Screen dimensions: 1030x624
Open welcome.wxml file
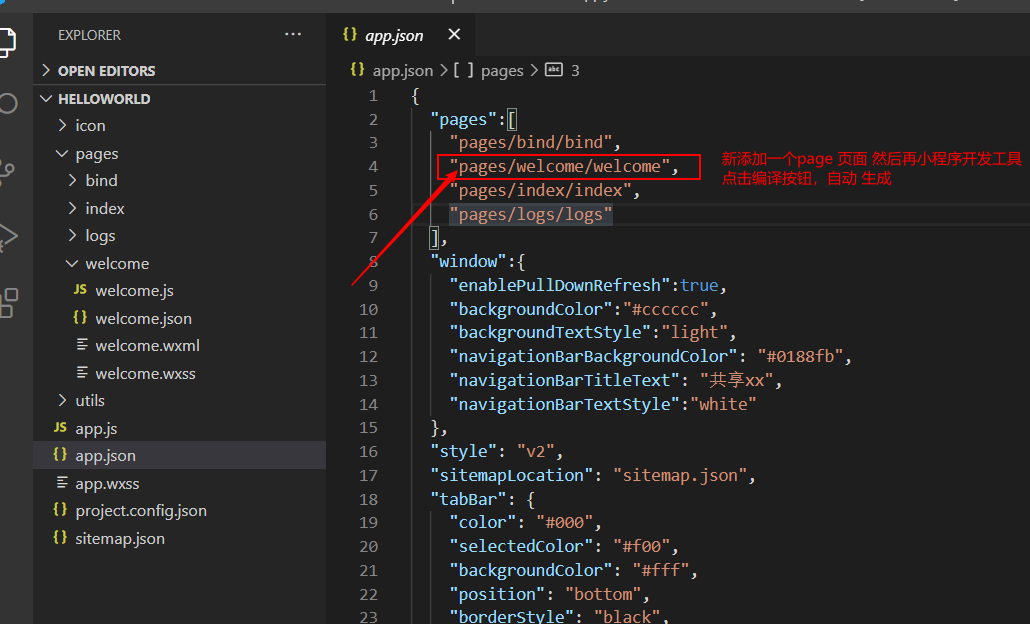point(147,345)
